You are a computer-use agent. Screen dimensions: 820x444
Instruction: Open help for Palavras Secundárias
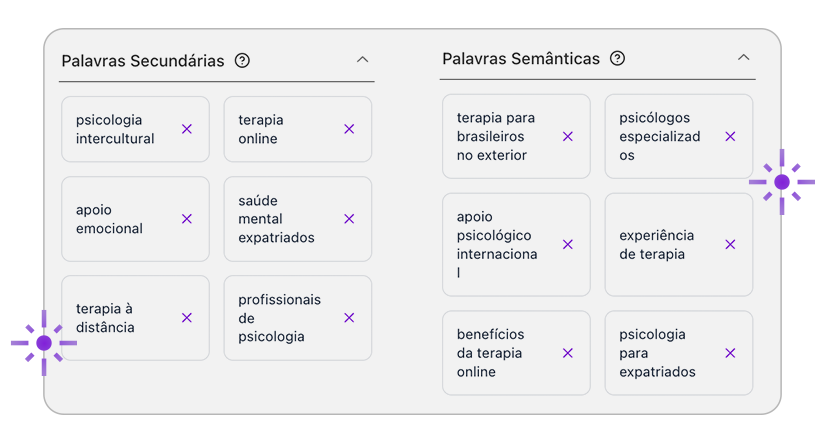point(242,60)
